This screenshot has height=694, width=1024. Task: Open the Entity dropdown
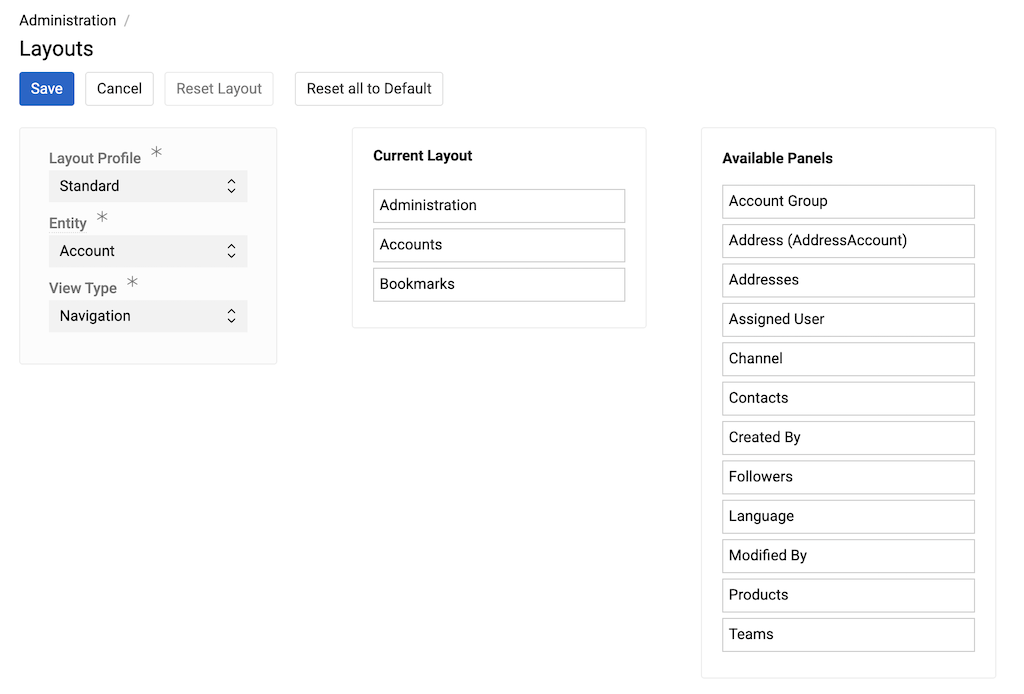pyautogui.click(x=148, y=251)
